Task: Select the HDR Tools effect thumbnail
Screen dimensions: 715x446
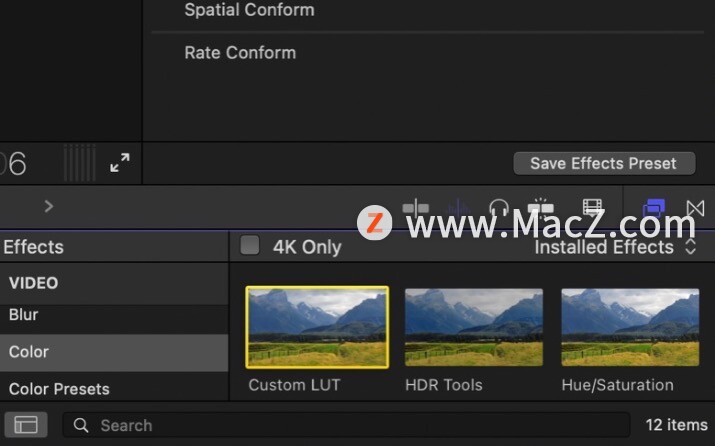Action: tap(474, 327)
